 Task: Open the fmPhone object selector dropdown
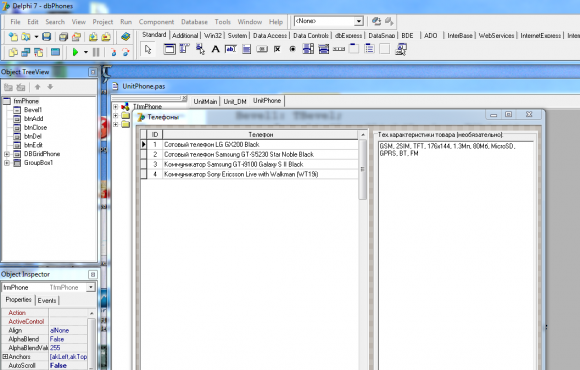[91, 287]
